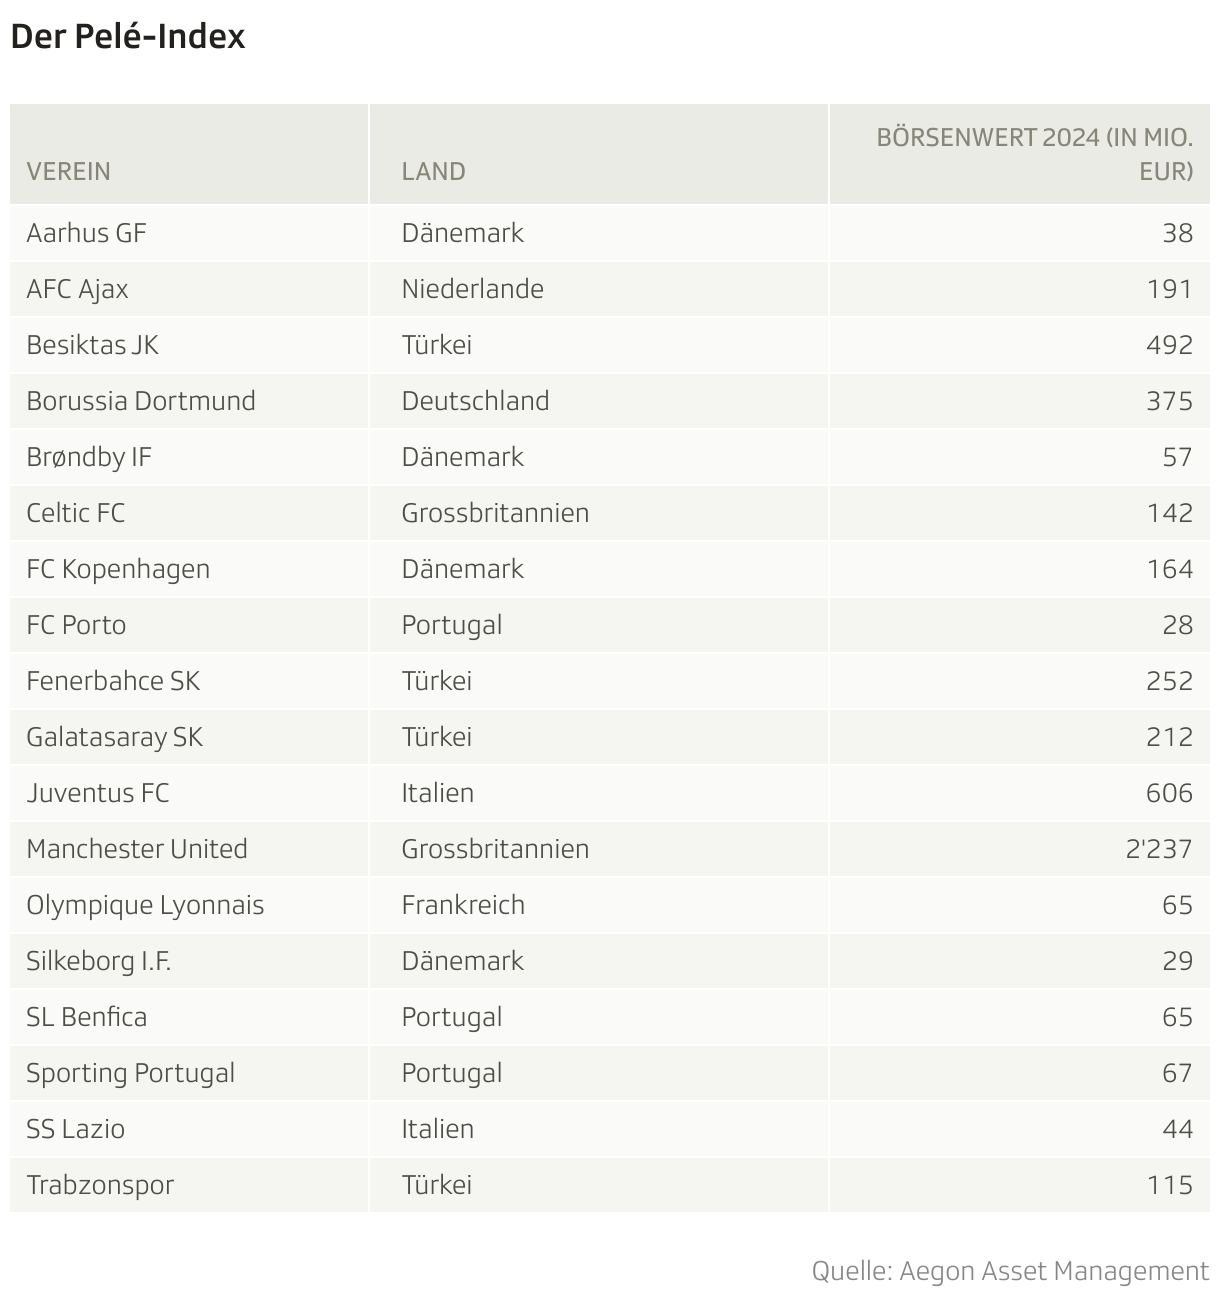Click the Börsenwert 2024 column header
The height and width of the screenshot is (1302, 1220).
[x=1034, y=154]
